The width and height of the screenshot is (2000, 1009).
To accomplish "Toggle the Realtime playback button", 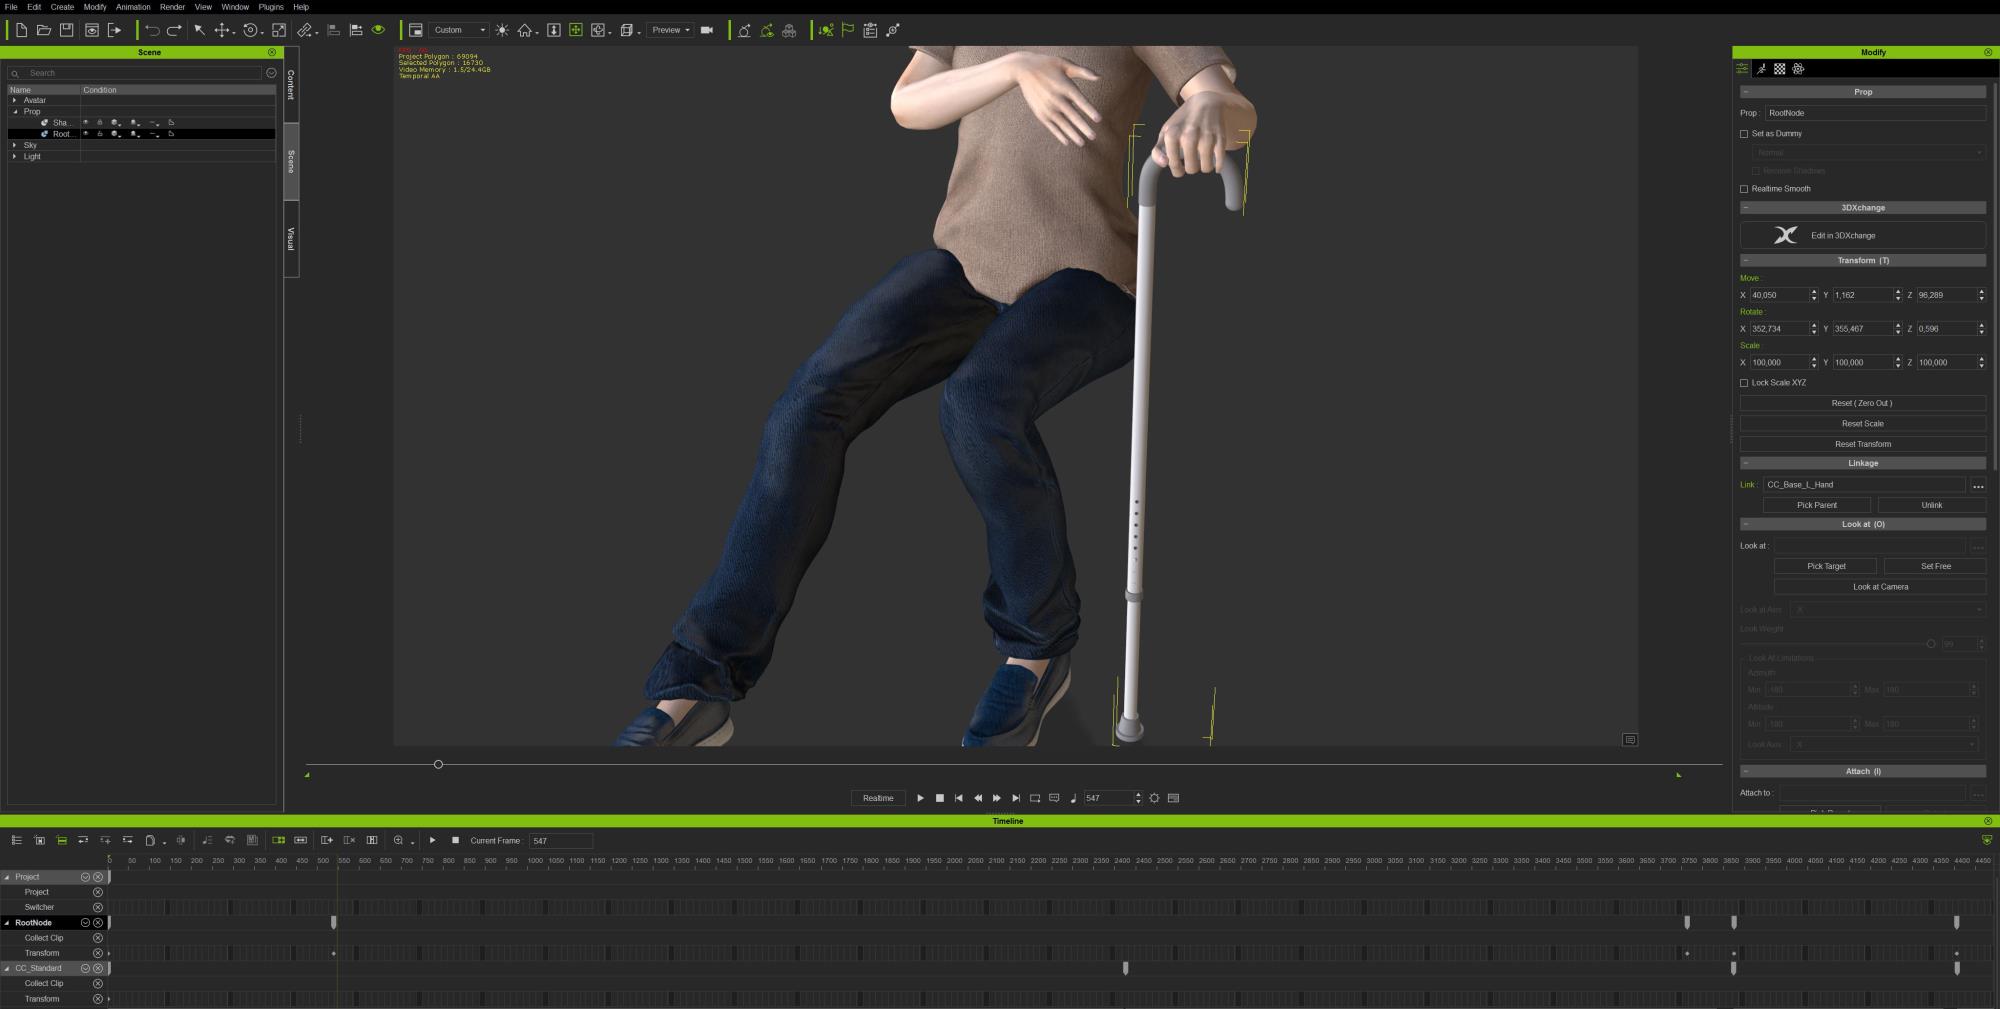I will click(x=878, y=798).
